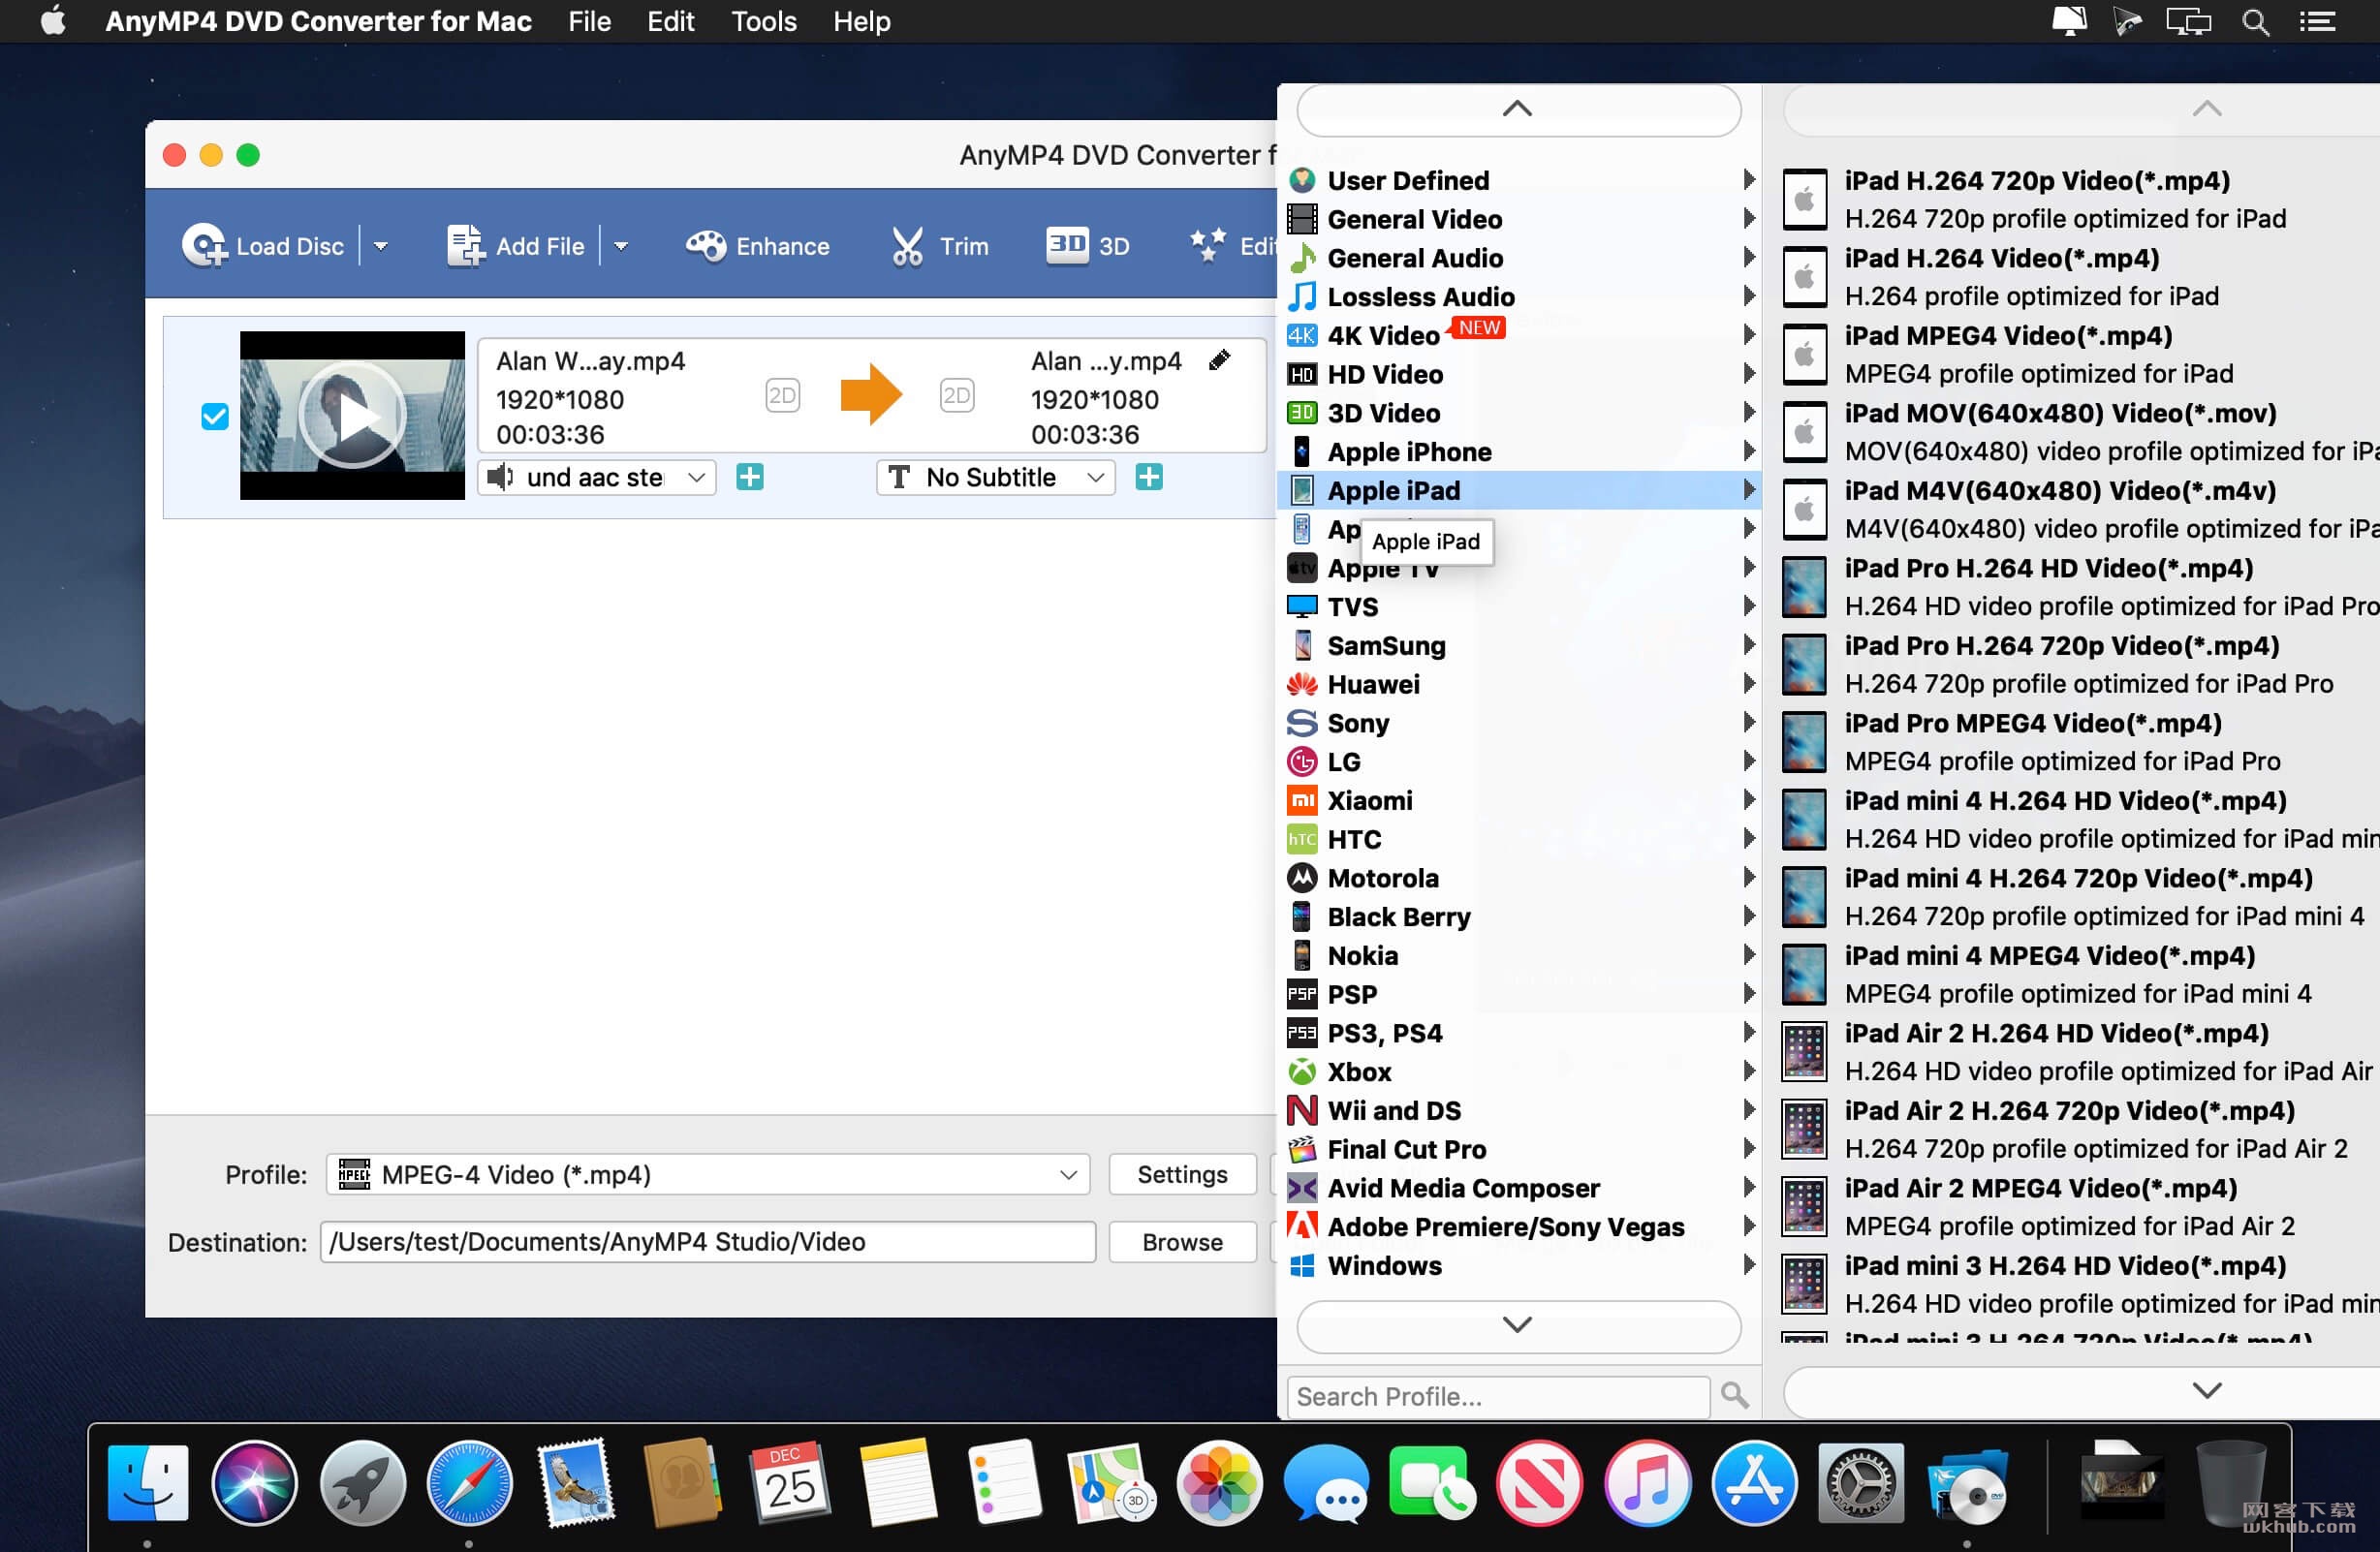Click the output 2D mode icon
The width and height of the screenshot is (2380, 1552).
(x=956, y=396)
